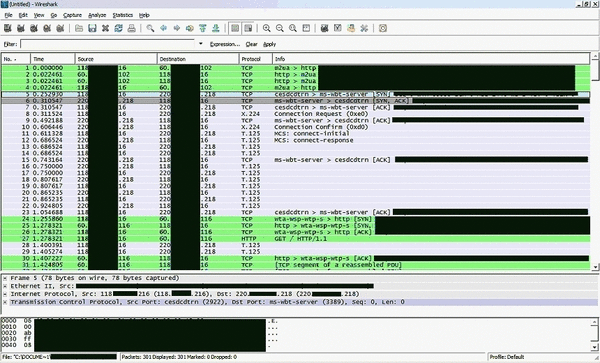Edit display filters from toolbar
600x363 pixels.
tap(338, 28)
